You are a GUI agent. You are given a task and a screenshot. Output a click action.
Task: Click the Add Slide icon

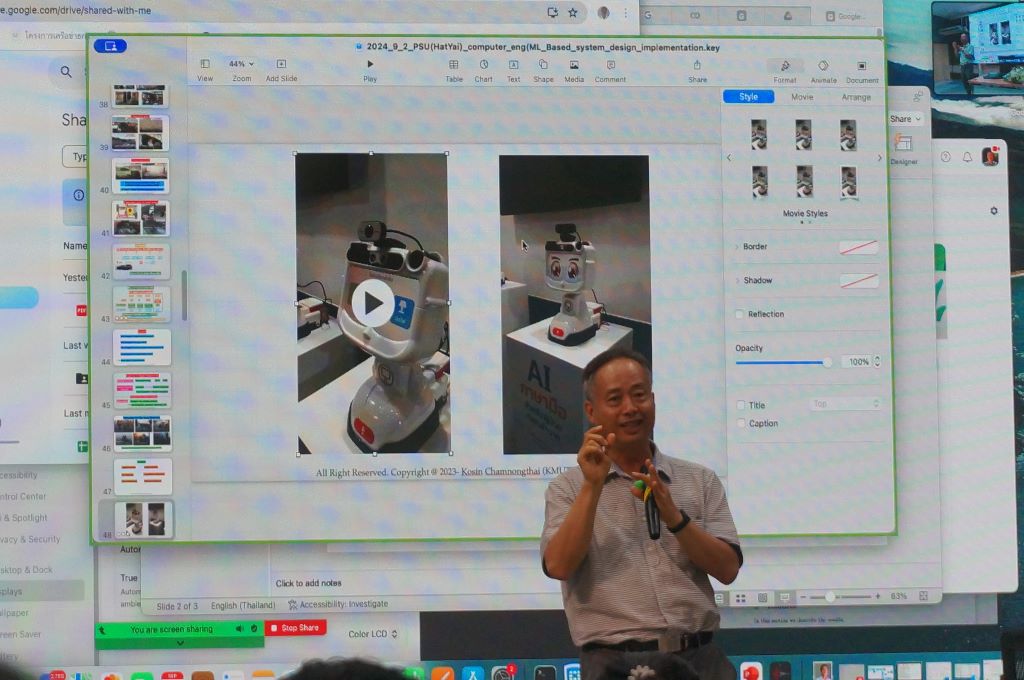(281, 65)
